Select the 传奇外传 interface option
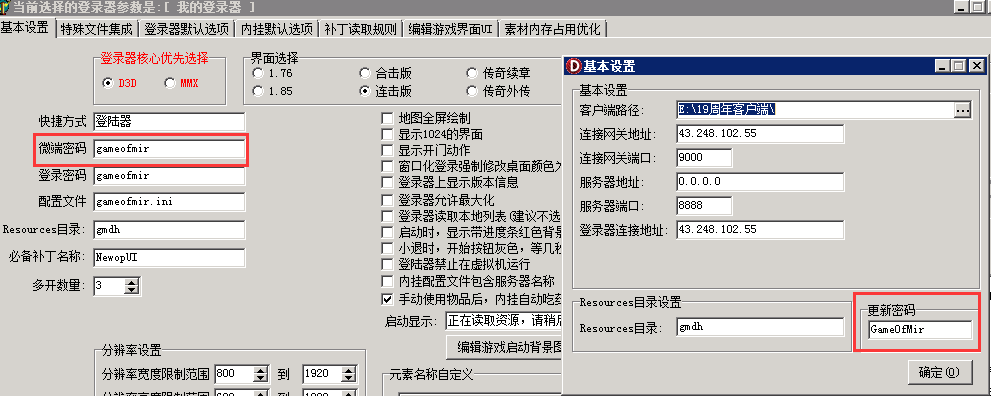This screenshot has width=991, height=396. point(471,91)
